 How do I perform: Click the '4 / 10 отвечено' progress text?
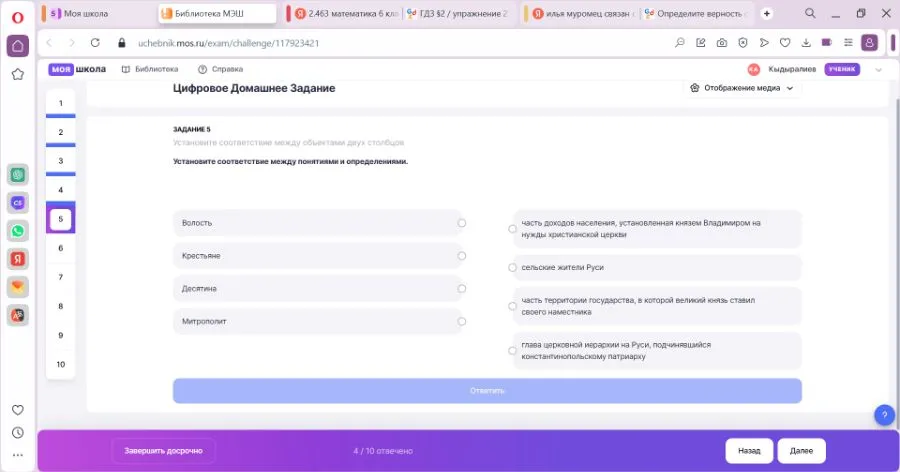pos(383,451)
